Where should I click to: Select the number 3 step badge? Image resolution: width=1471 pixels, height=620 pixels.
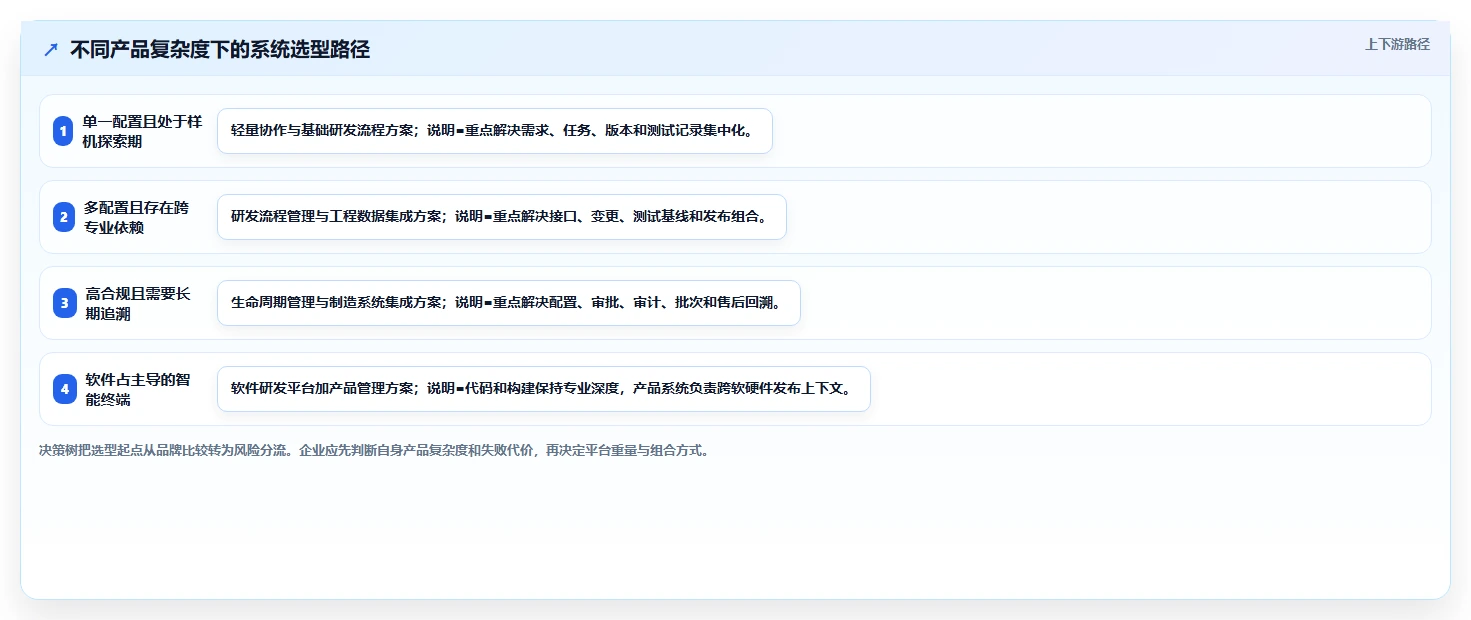64,303
